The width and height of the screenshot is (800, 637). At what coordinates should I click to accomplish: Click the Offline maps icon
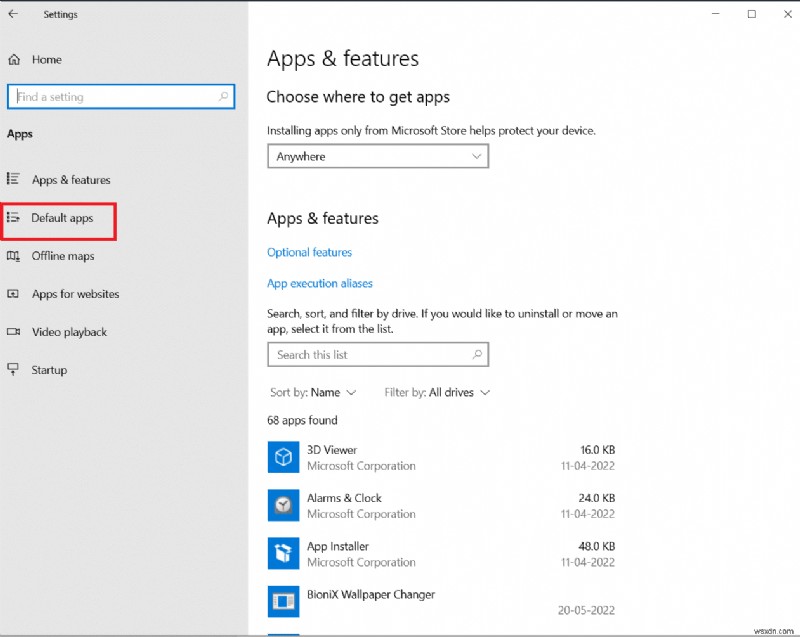pyautogui.click(x=13, y=256)
